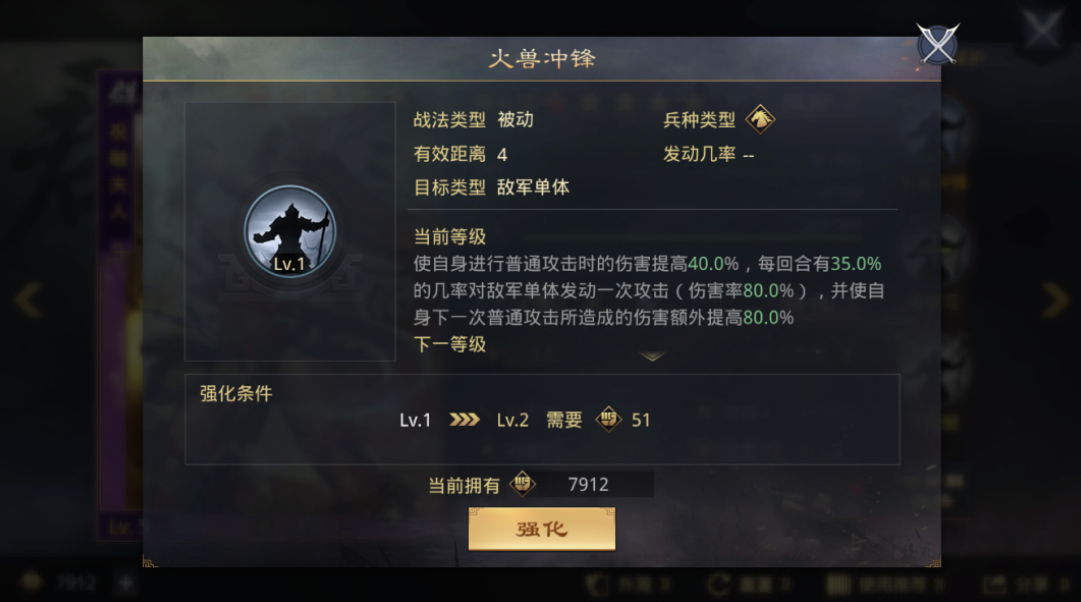Go to previous skill with left arrow
This screenshot has height=602, width=1081.
(29, 299)
